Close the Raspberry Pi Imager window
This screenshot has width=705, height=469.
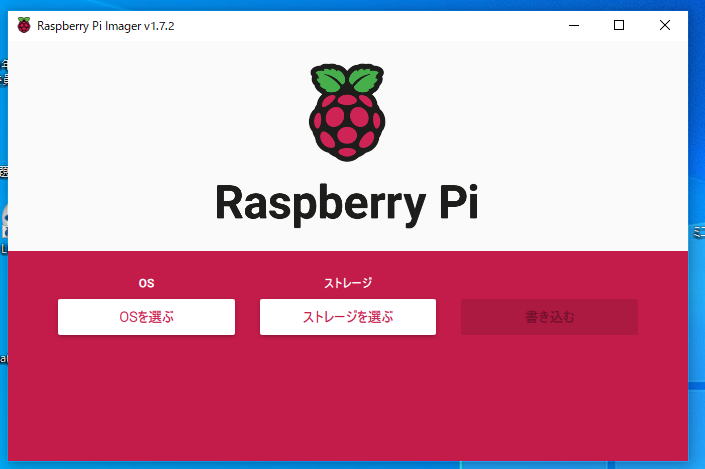(665, 26)
